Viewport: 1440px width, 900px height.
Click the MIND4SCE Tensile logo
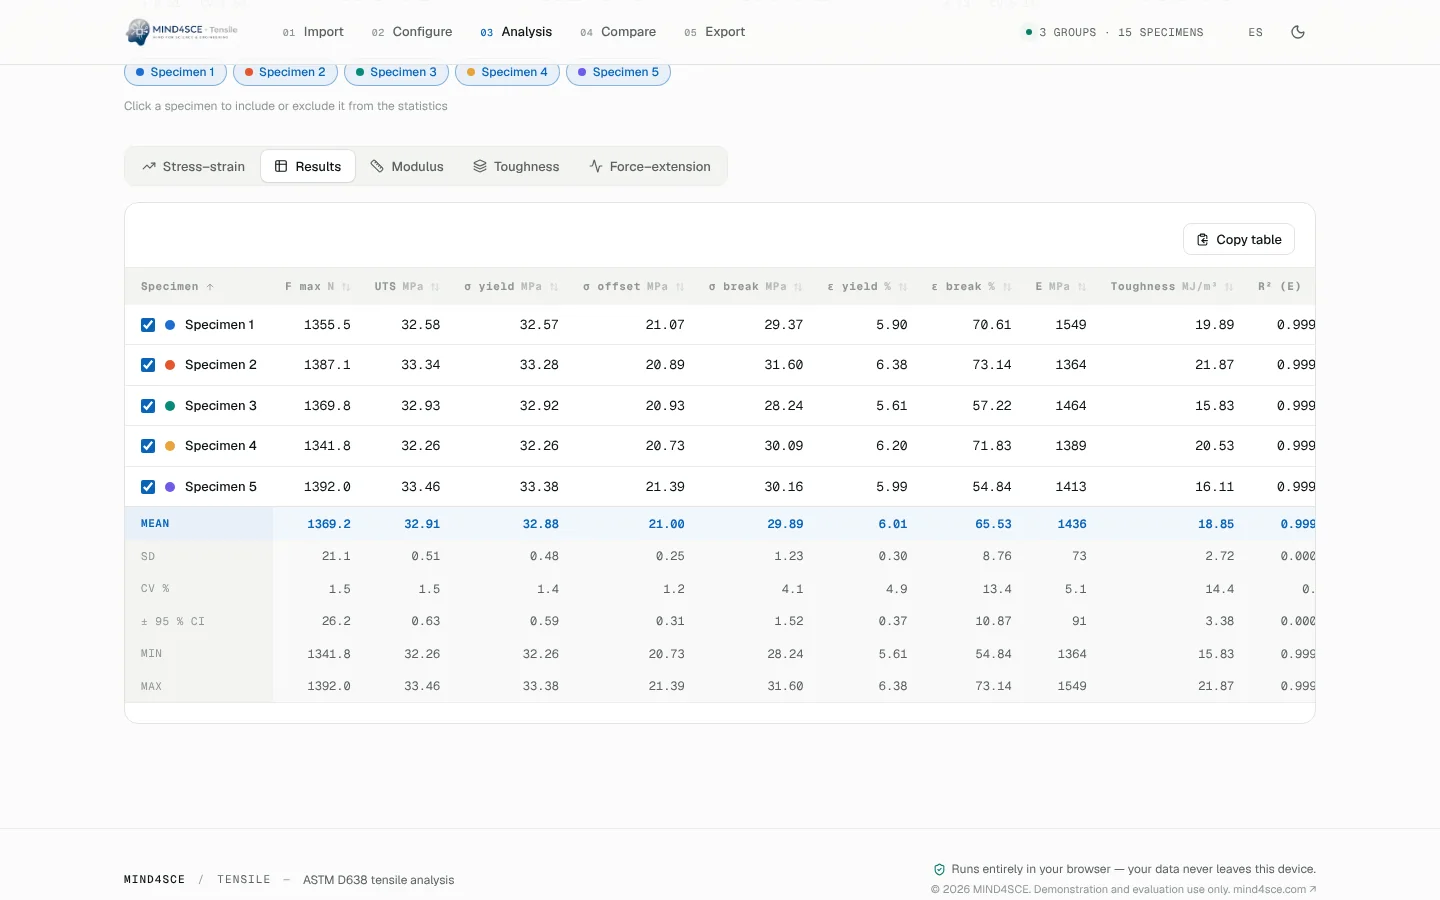point(182,32)
